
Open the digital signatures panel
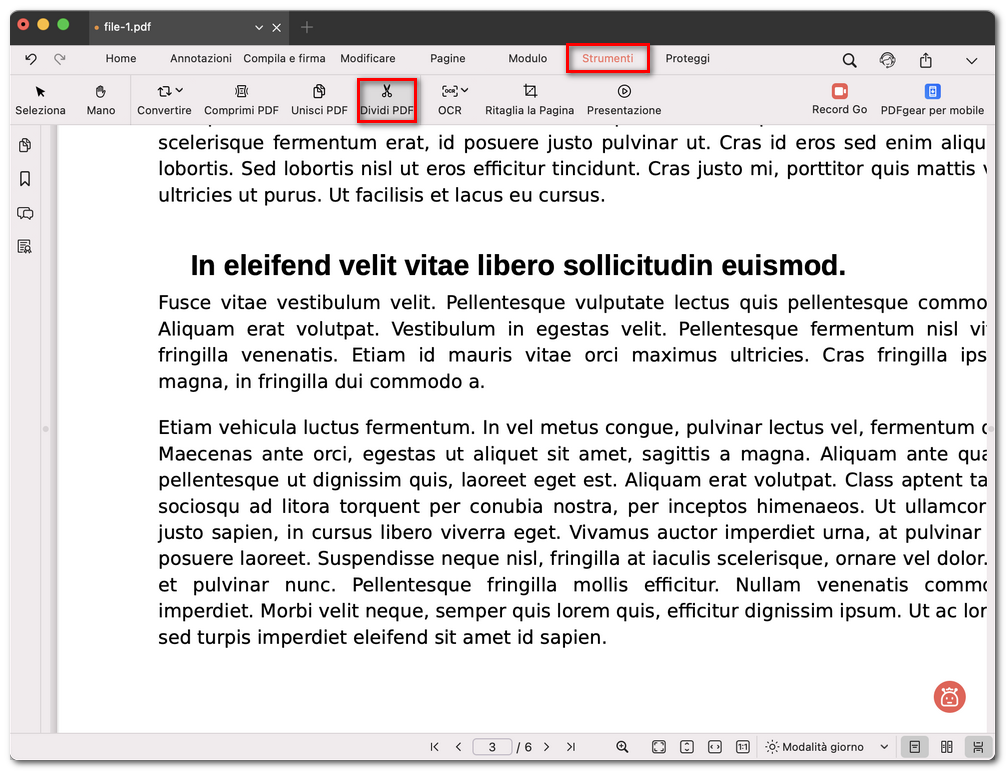(x=25, y=246)
